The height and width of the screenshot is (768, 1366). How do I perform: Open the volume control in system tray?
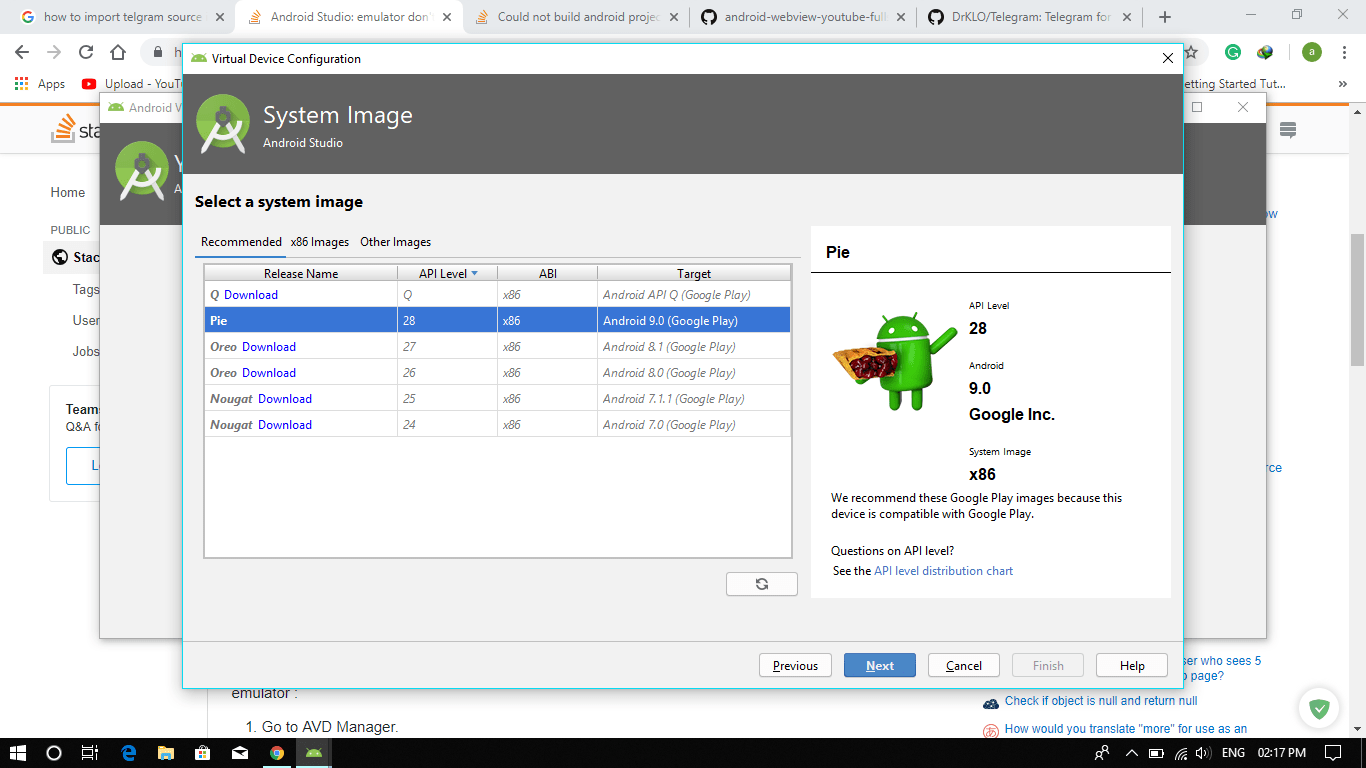pyautogui.click(x=1204, y=753)
